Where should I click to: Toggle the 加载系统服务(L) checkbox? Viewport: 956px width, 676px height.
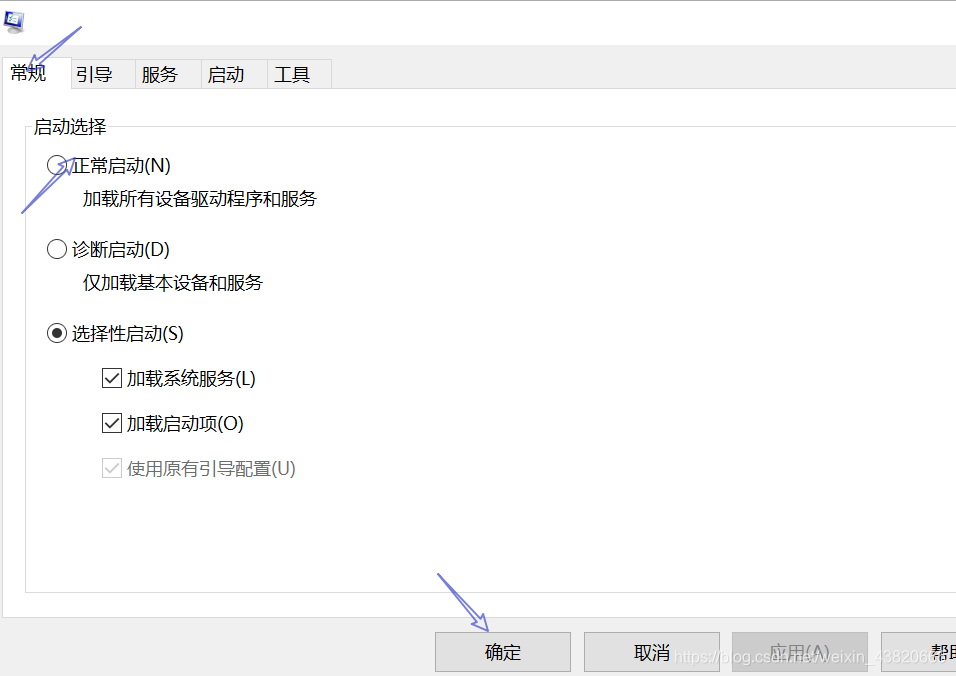tap(112, 379)
